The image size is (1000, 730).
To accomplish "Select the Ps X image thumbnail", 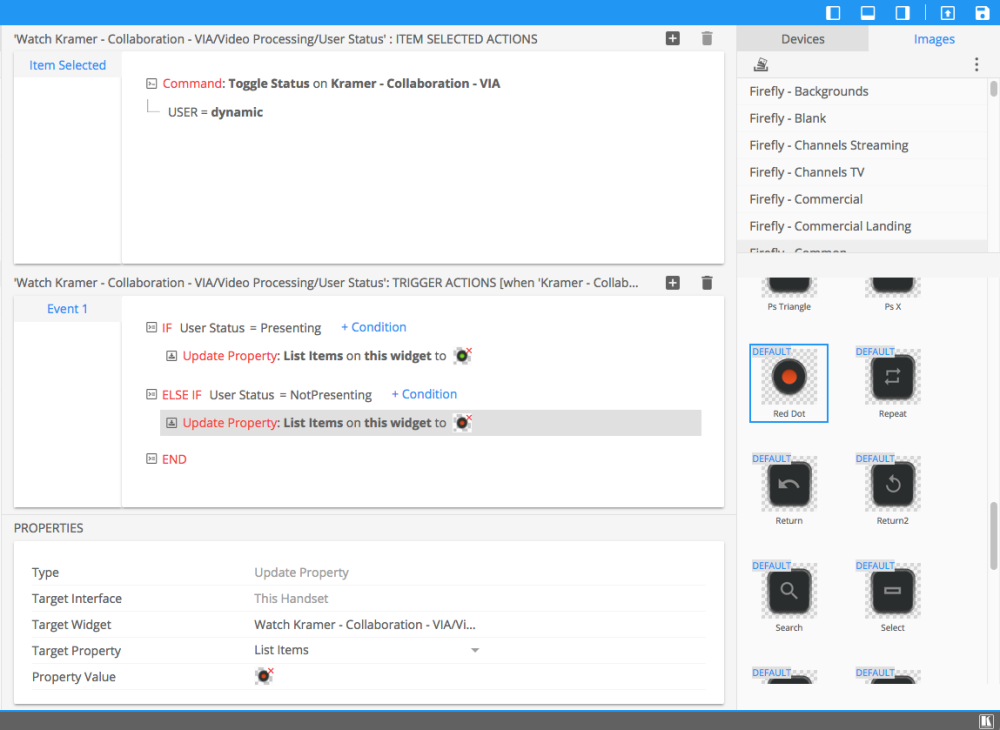I will pyautogui.click(x=892, y=295).
